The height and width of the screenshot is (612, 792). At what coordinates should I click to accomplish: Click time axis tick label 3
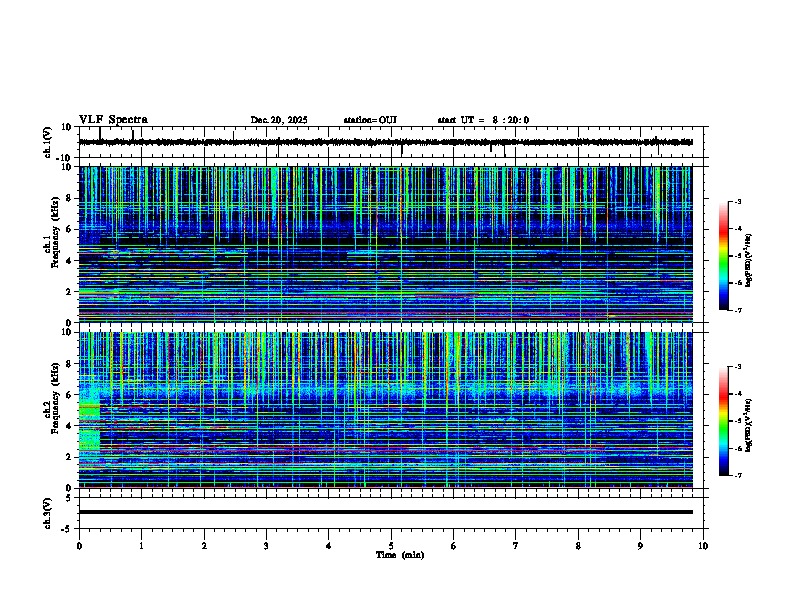click(x=266, y=546)
